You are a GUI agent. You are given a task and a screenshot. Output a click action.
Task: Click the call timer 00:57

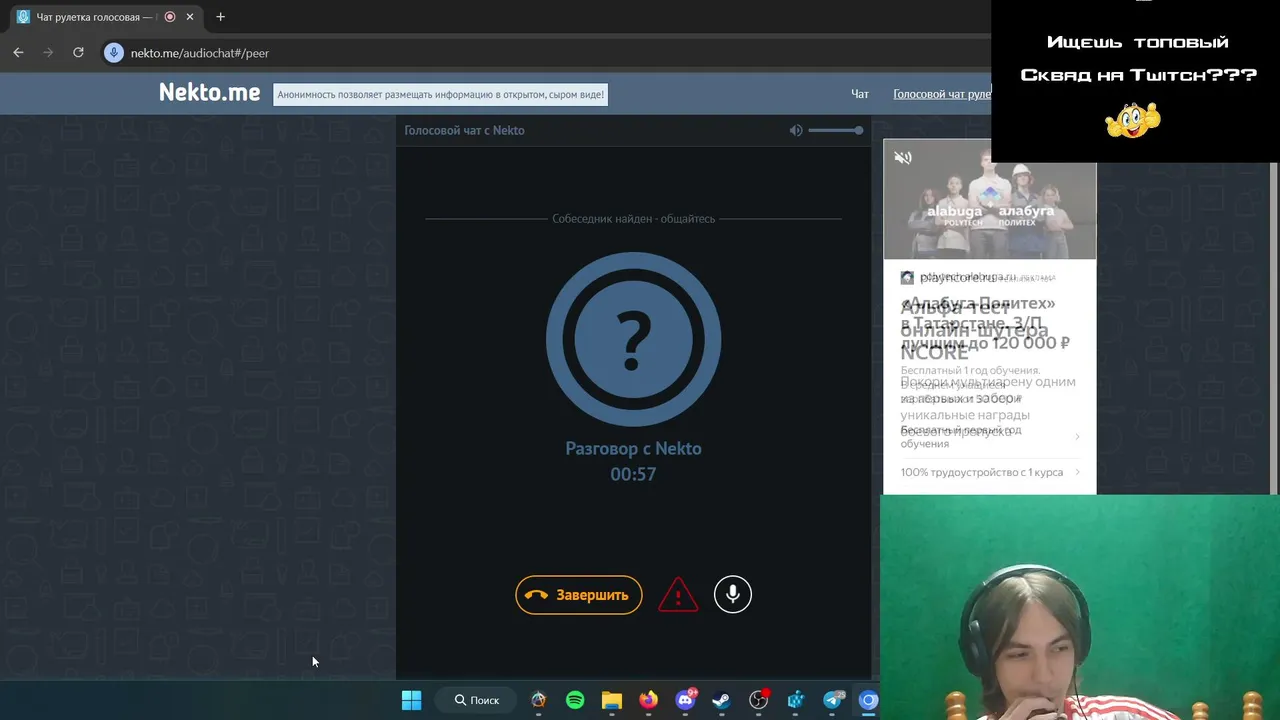point(633,475)
